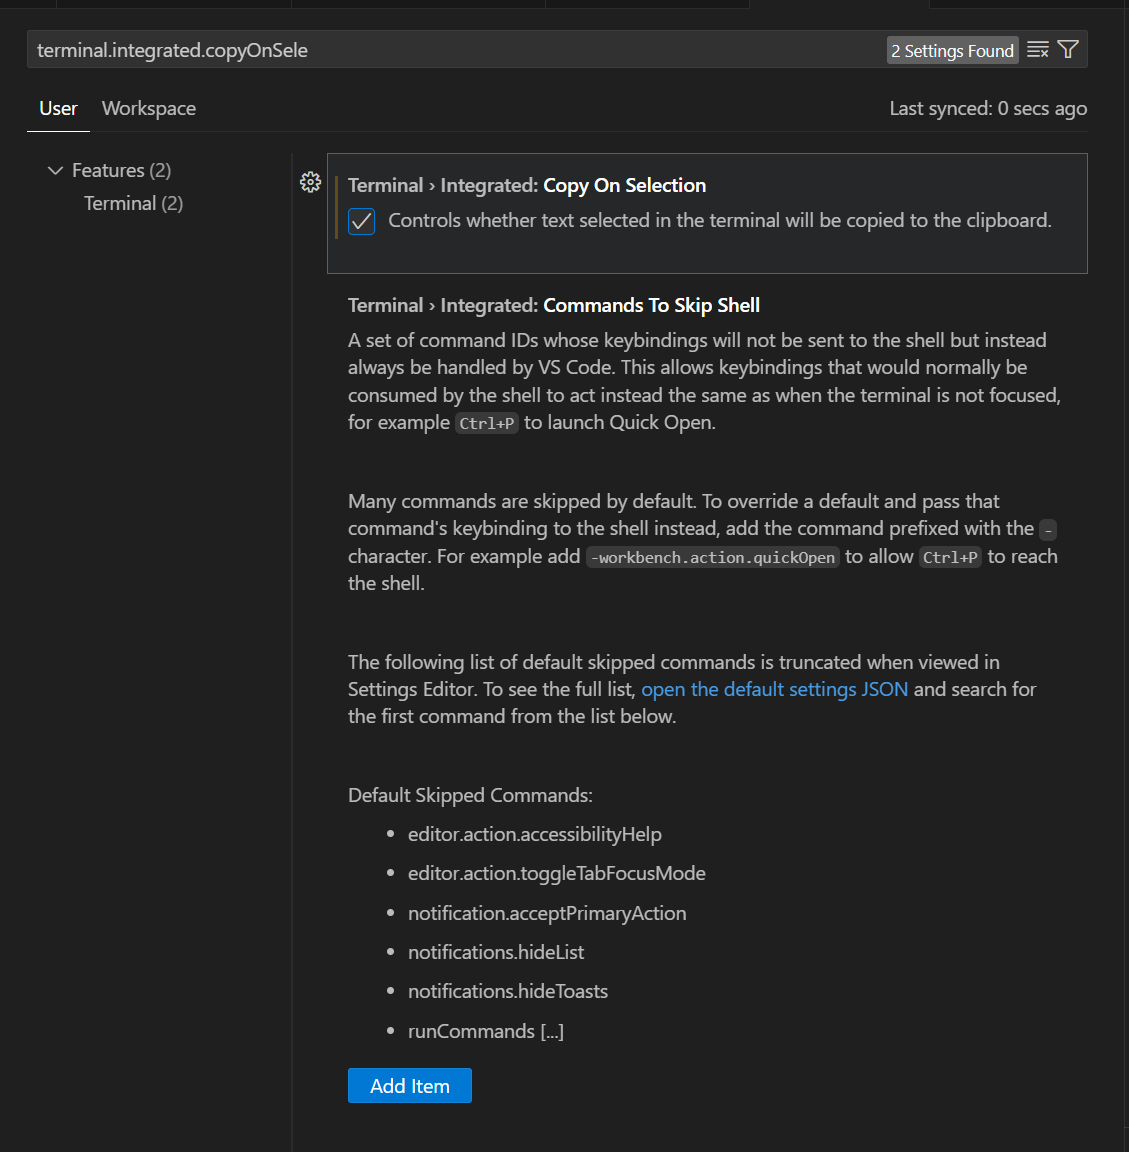This screenshot has height=1152, width=1129.
Task: Select Terminal (2) in settings tree
Action: tap(133, 204)
